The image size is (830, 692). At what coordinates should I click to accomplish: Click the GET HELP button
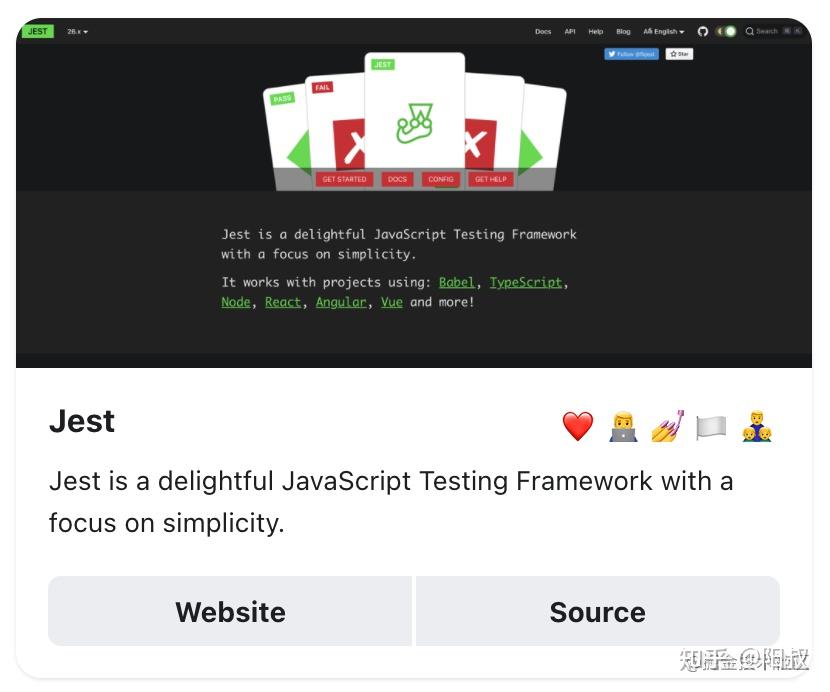[x=491, y=179]
